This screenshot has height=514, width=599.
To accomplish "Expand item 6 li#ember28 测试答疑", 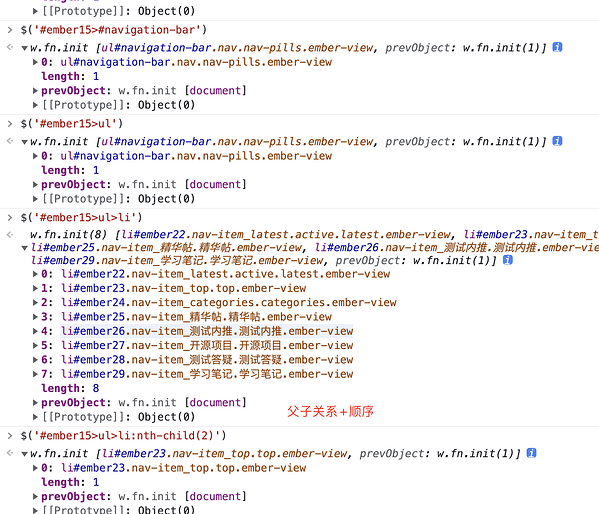I will [35, 360].
